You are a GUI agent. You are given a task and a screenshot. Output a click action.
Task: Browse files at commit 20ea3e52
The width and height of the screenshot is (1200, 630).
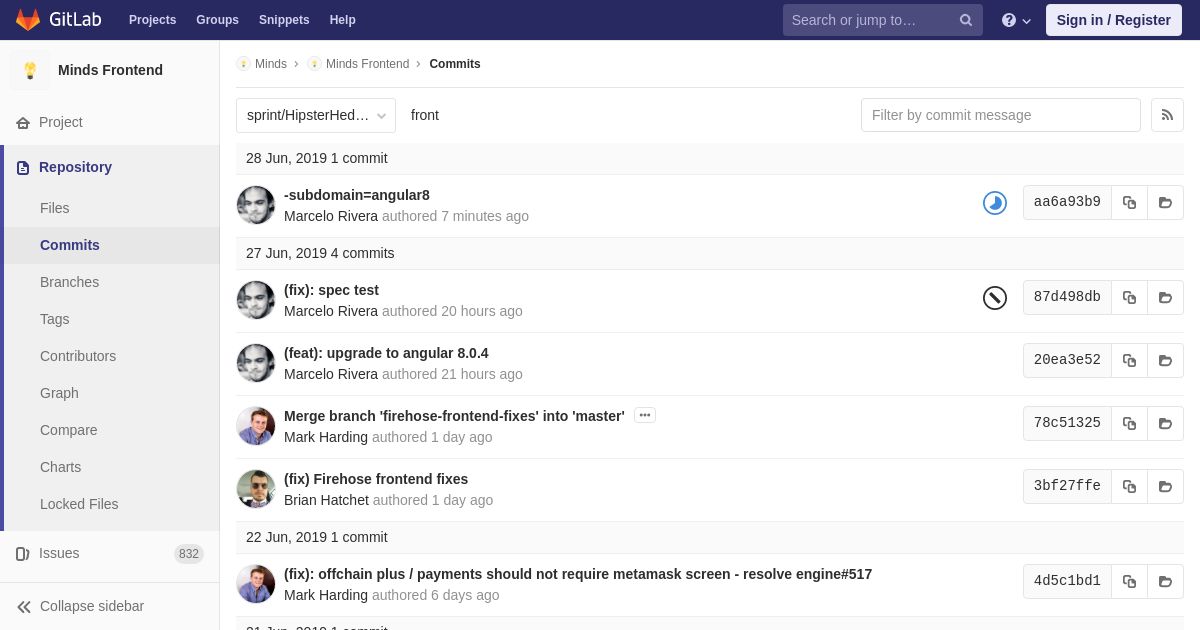pyautogui.click(x=1165, y=360)
